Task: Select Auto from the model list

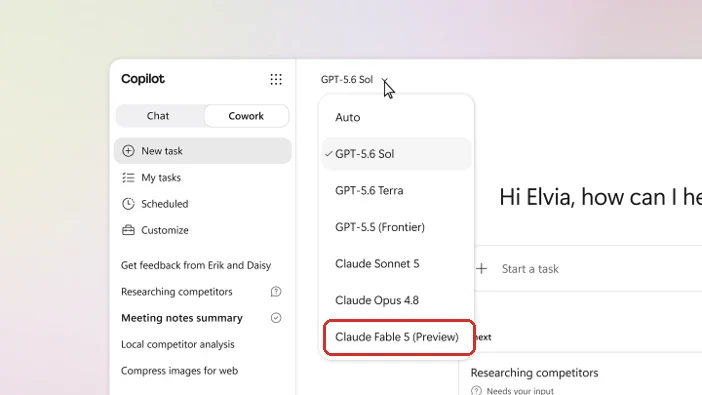Action: pyautogui.click(x=397, y=117)
